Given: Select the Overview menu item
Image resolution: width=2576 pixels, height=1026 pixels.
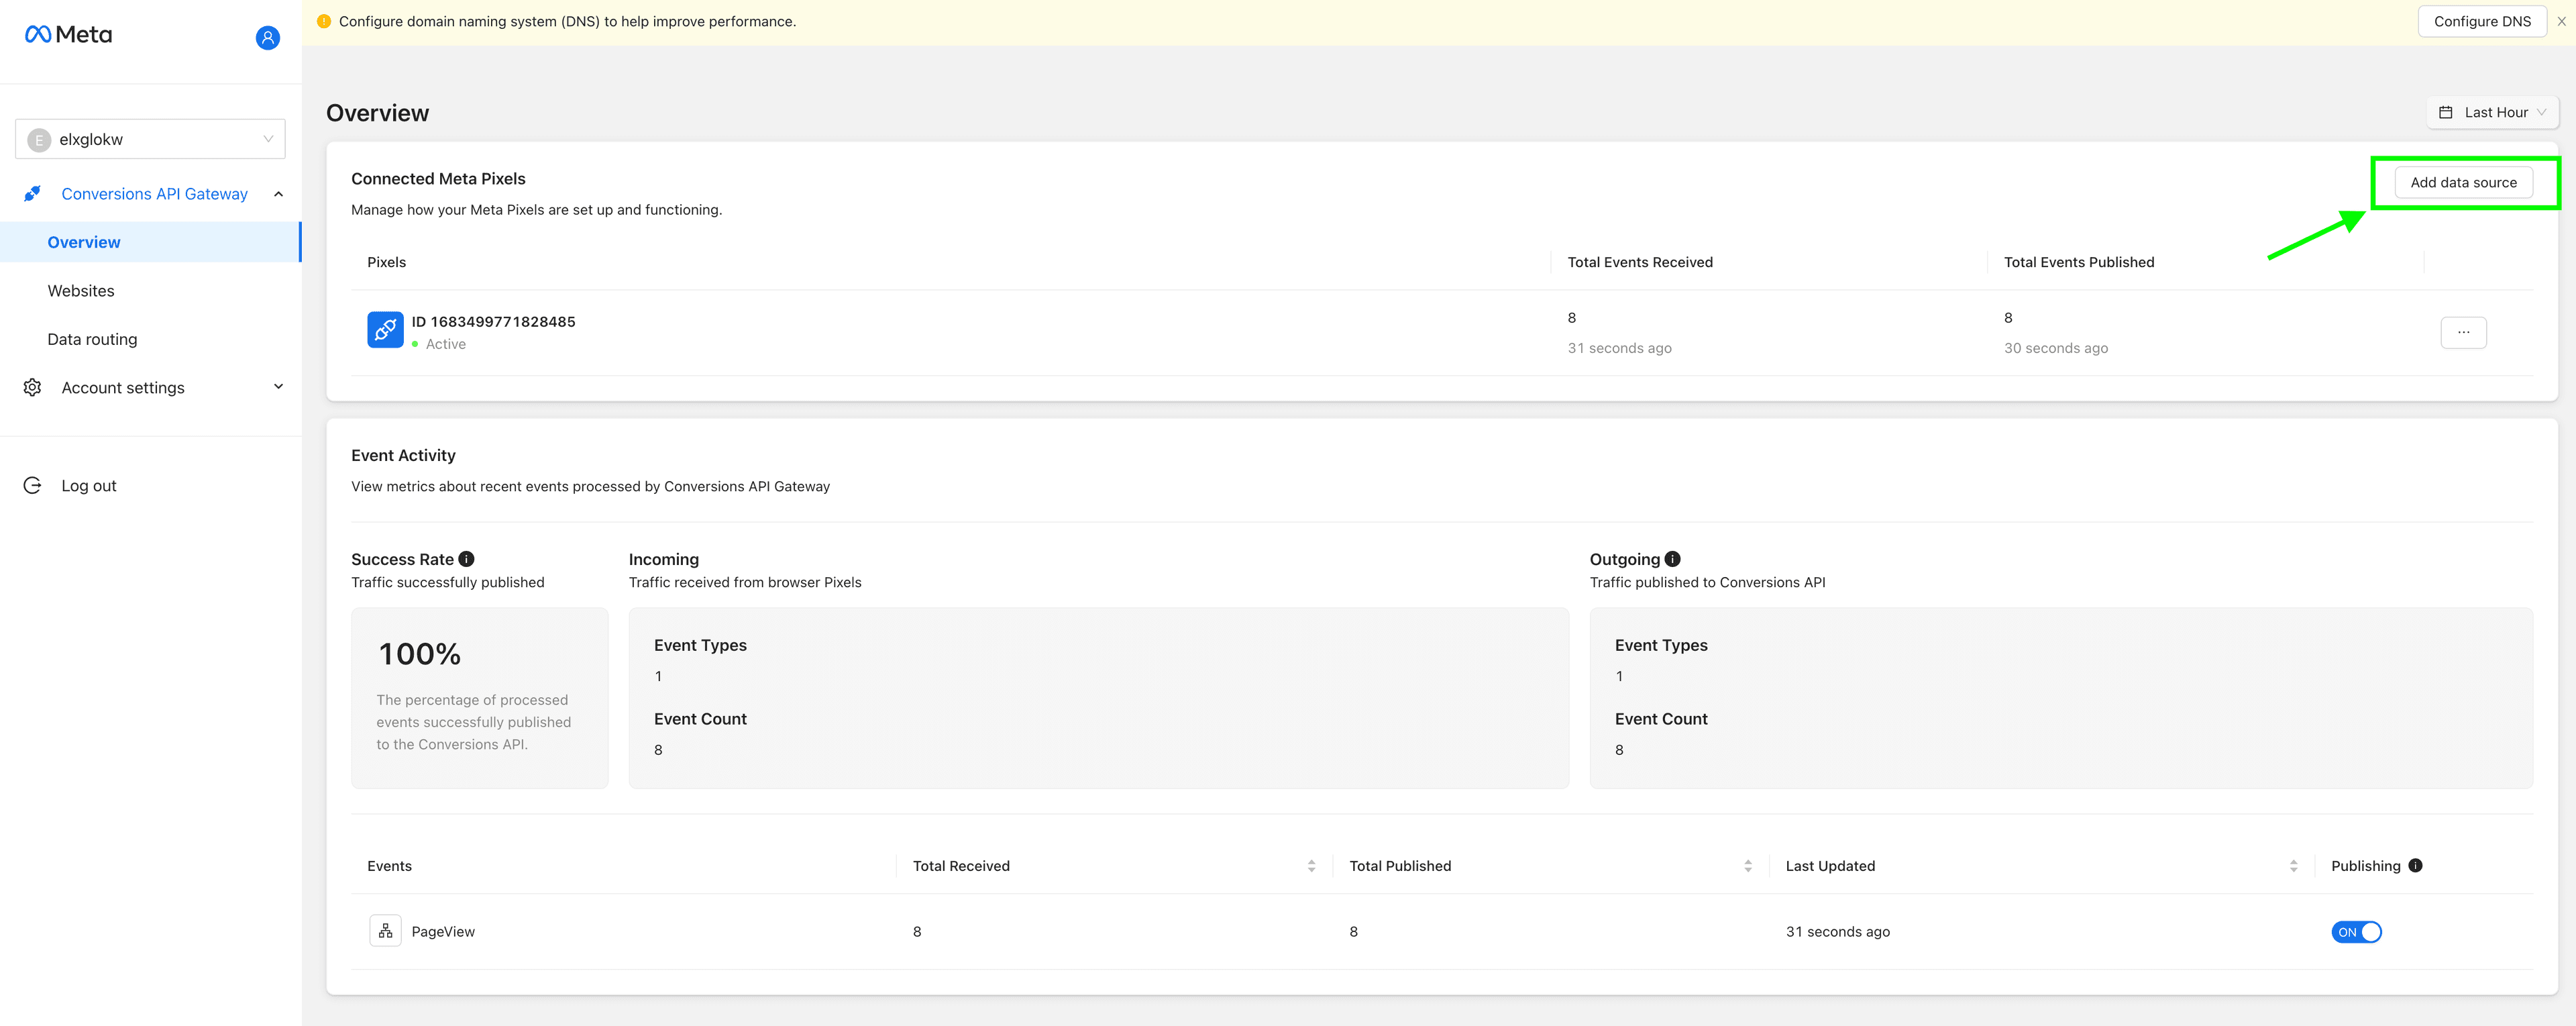Looking at the screenshot, I should pos(150,243).
